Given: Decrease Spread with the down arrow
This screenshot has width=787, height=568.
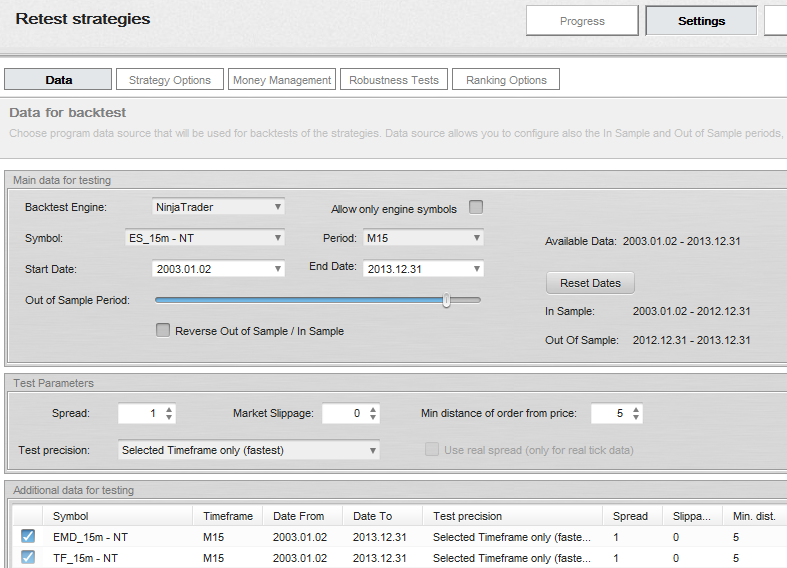Looking at the screenshot, I should tap(169, 417).
